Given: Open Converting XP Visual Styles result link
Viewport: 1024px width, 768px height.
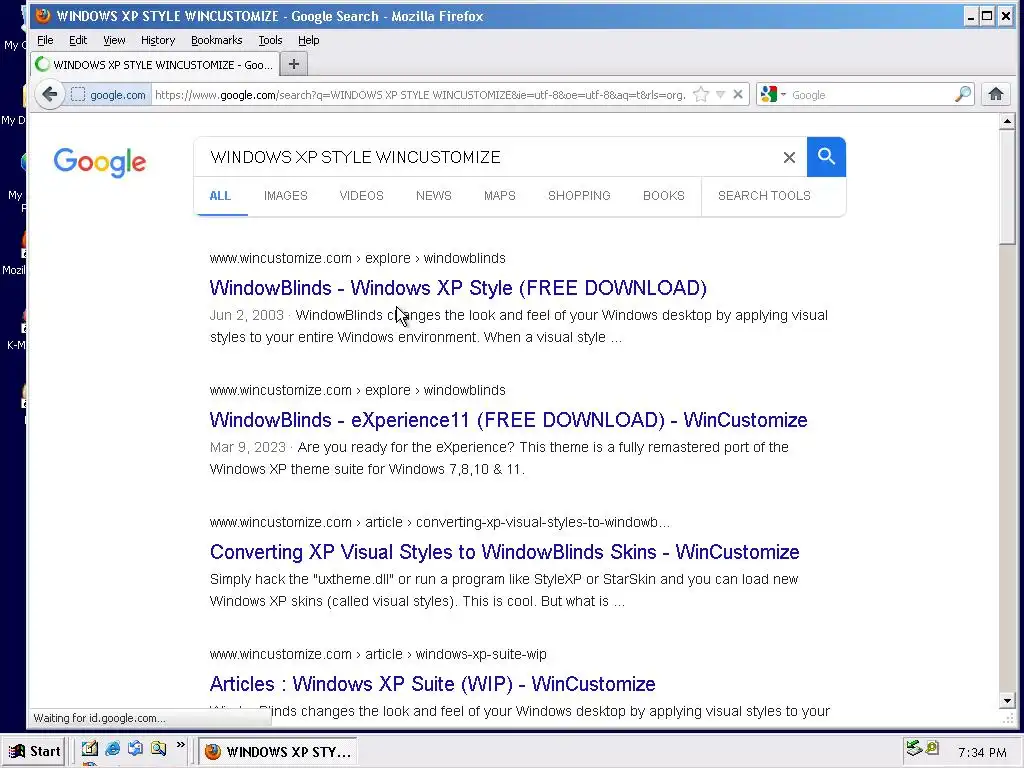Looking at the screenshot, I should click(x=504, y=552).
